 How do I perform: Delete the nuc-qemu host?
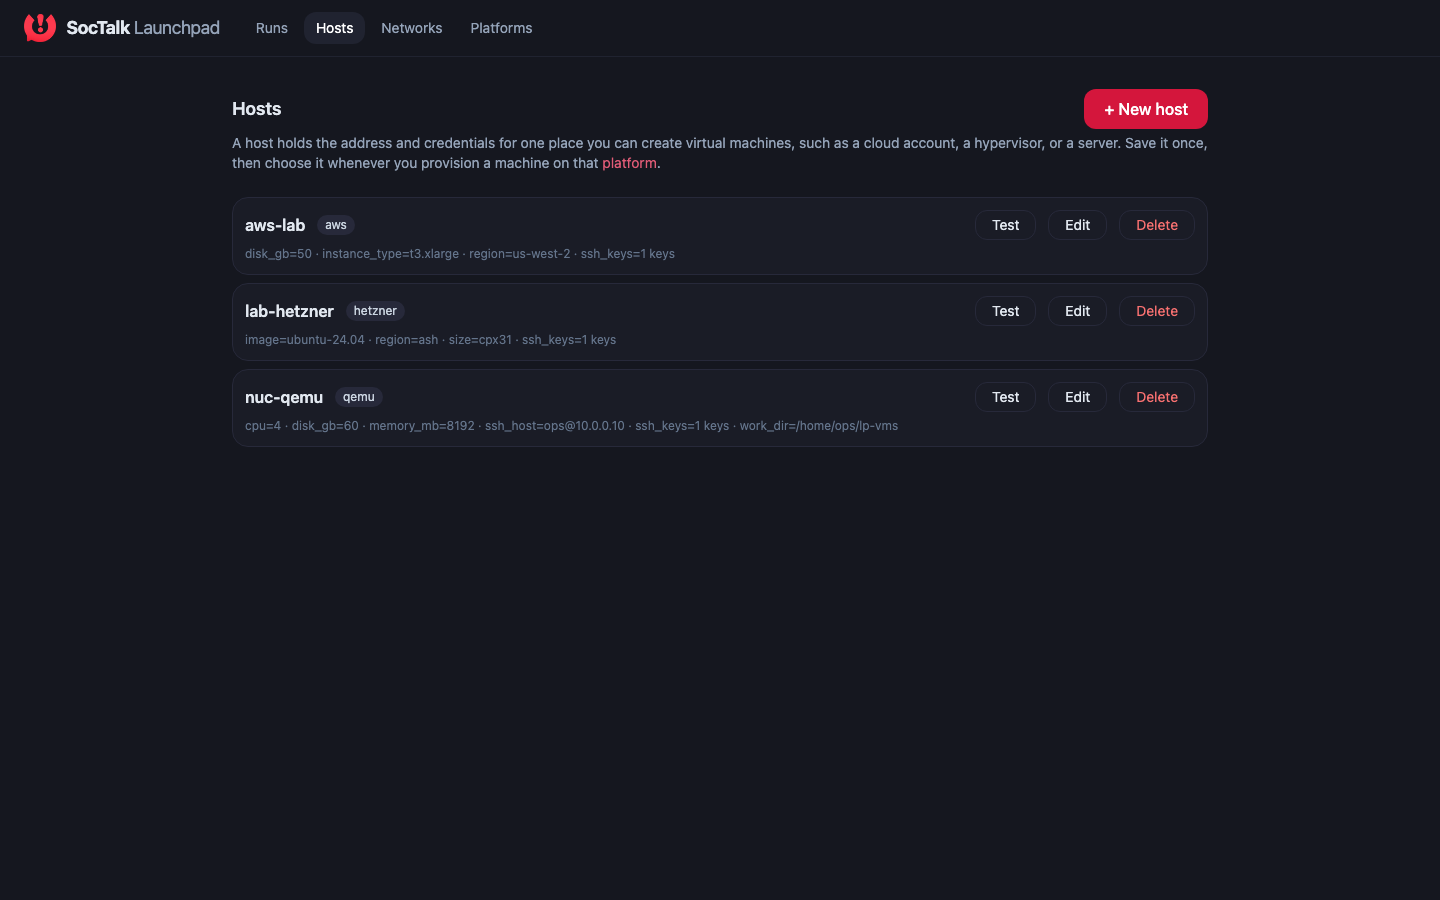pos(1157,397)
